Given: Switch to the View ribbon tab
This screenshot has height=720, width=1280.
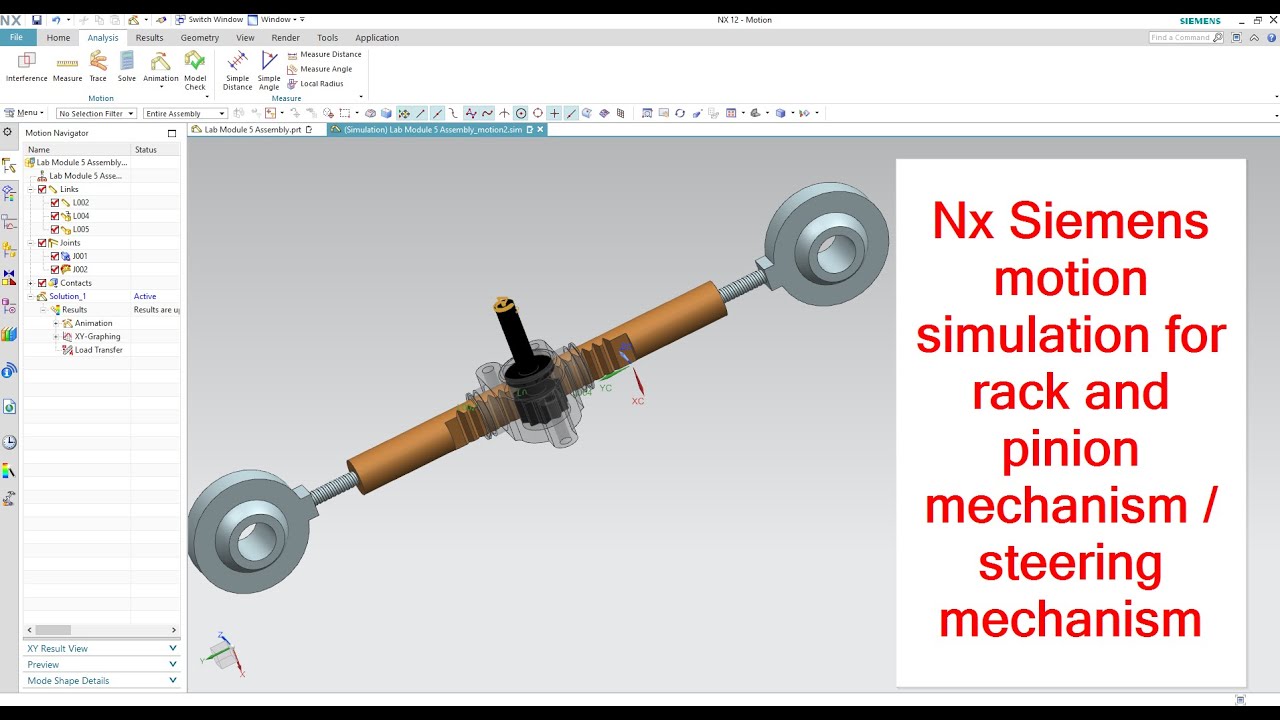Looking at the screenshot, I should point(245,38).
